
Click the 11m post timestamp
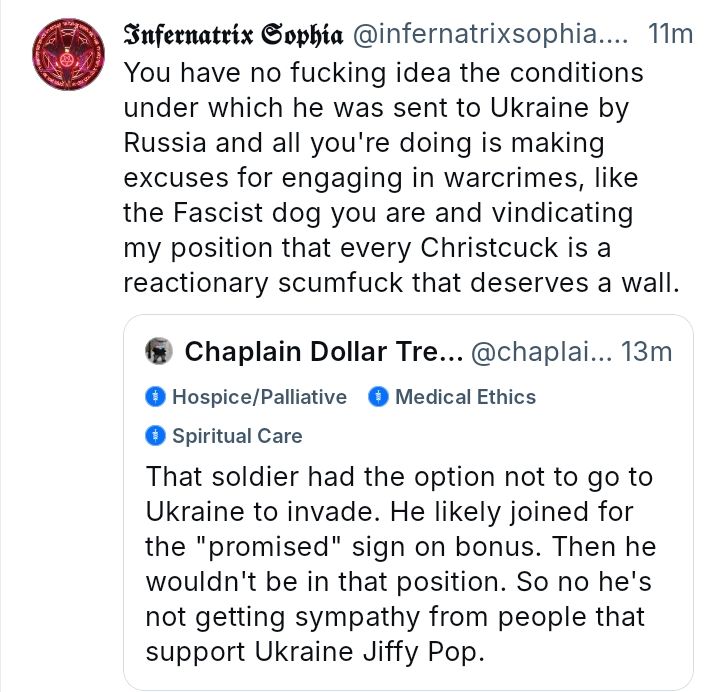[670, 34]
